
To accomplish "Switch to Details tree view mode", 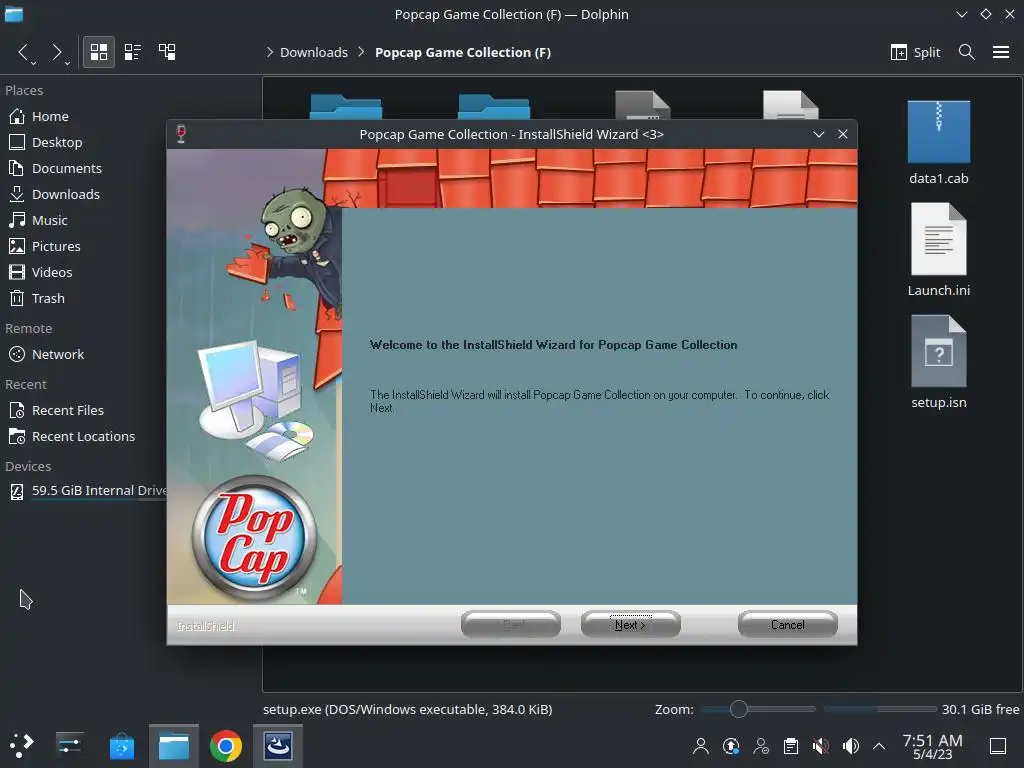I will (x=167, y=52).
